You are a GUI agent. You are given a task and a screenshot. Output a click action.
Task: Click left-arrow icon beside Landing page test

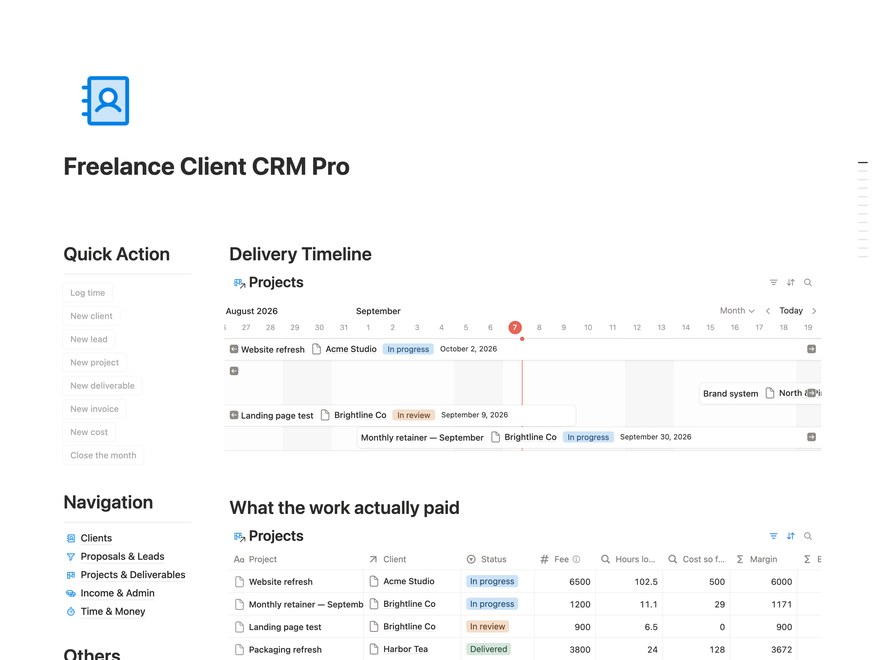pyautogui.click(x=234, y=415)
